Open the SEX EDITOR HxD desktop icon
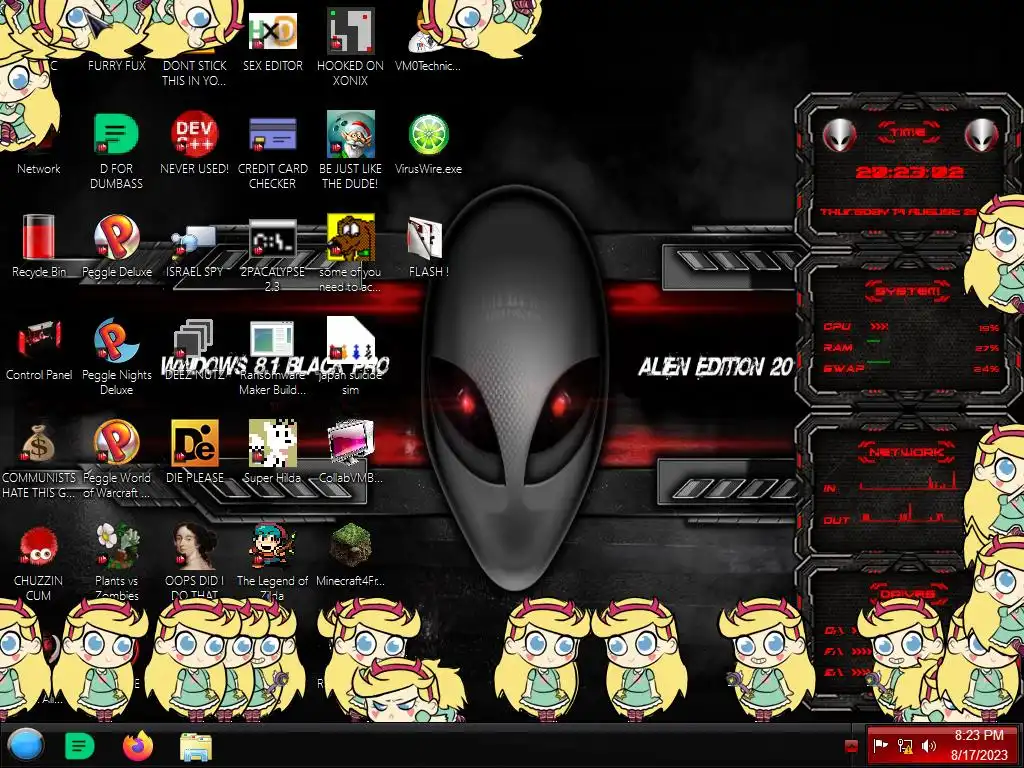The width and height of the screenshot is (1024, 768). coord(273,31)
